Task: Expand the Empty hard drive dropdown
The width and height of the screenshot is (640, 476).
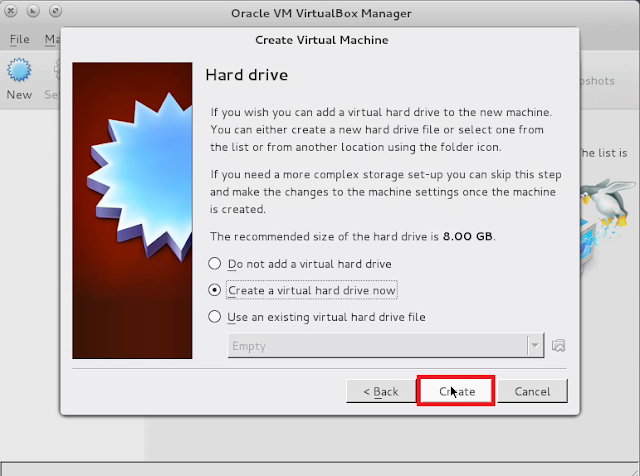Action: [x=535, y=346]
